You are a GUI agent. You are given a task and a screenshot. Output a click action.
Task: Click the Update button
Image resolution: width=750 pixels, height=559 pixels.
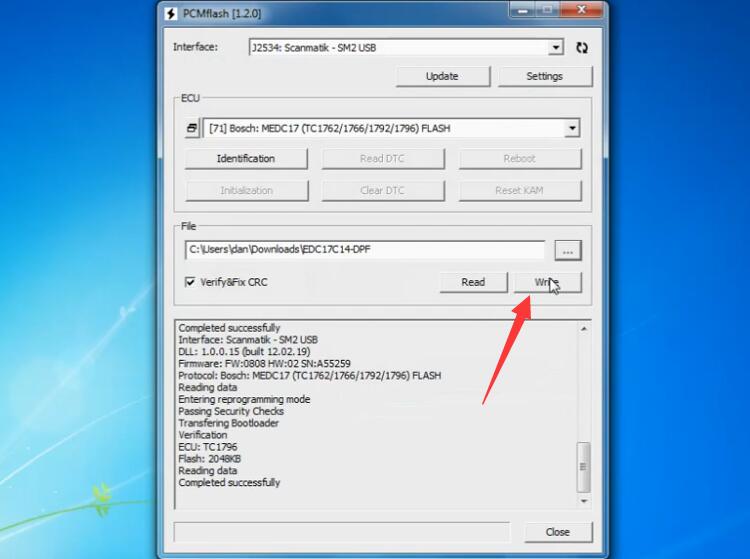442,77
